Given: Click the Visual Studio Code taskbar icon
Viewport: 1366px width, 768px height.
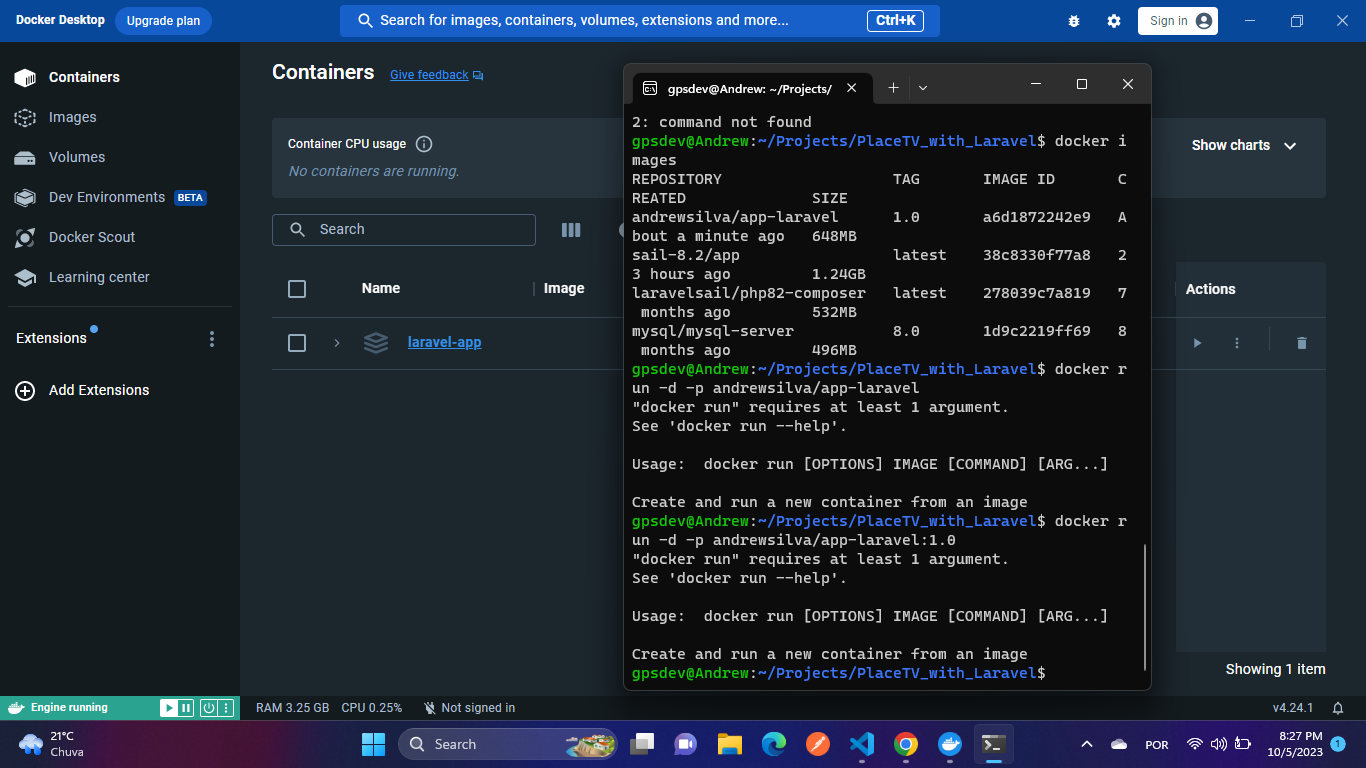Looking at the screenshot, I should [x=862, y=744].
